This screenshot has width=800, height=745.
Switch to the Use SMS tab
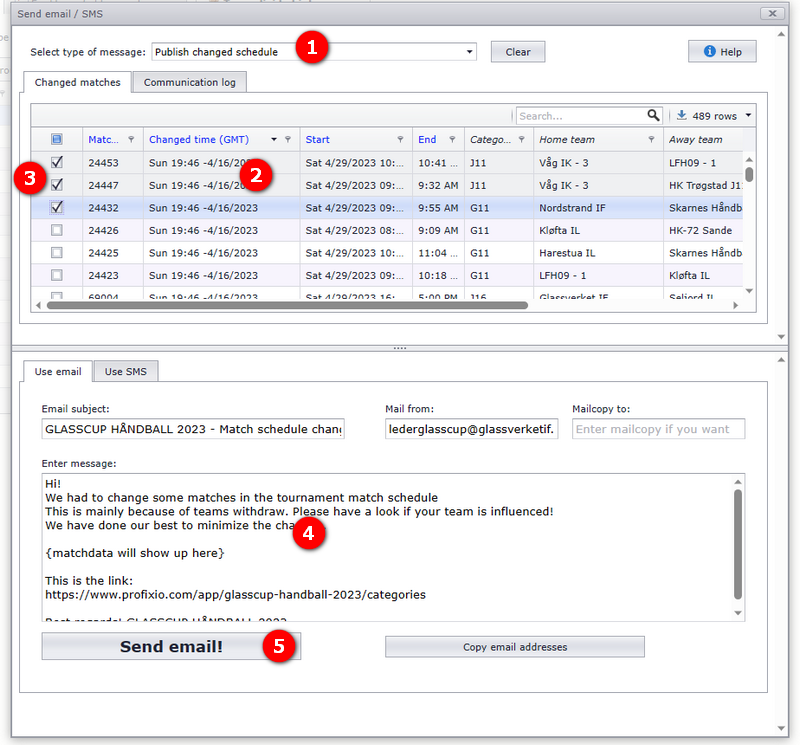coord(126,371)
